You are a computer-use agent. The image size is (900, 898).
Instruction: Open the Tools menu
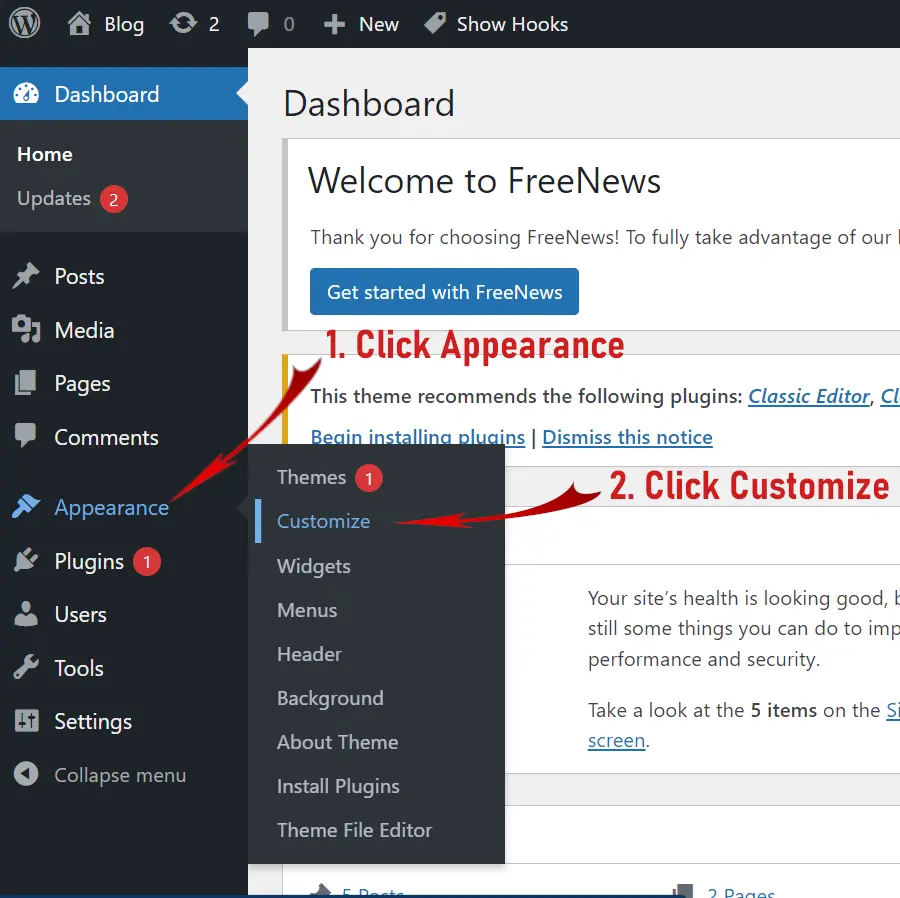[x=79, y=668]
